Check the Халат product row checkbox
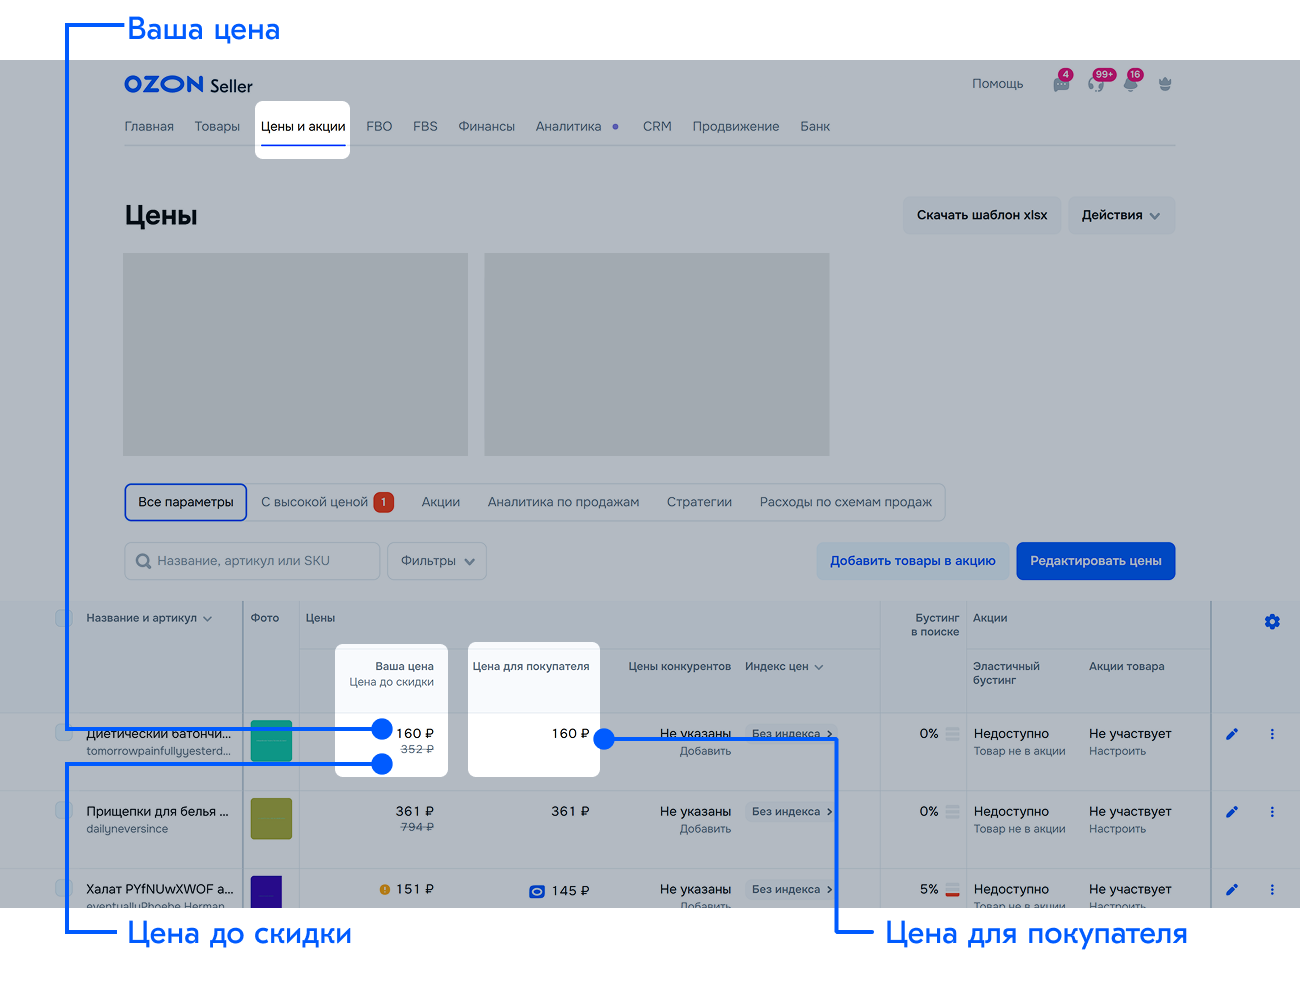This screenshot has height=984, width=1300. pos(64,888)
